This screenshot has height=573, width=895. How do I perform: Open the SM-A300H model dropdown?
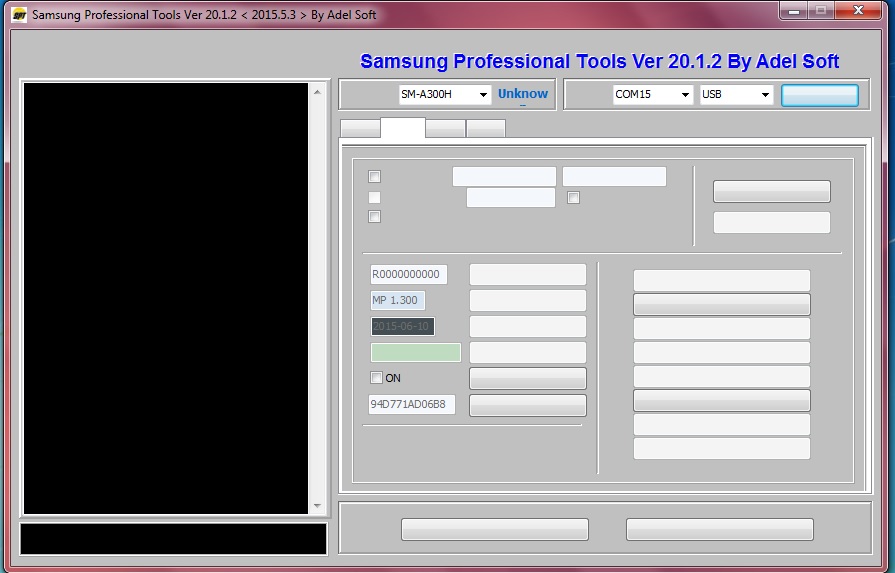click(x=444, y=94)
